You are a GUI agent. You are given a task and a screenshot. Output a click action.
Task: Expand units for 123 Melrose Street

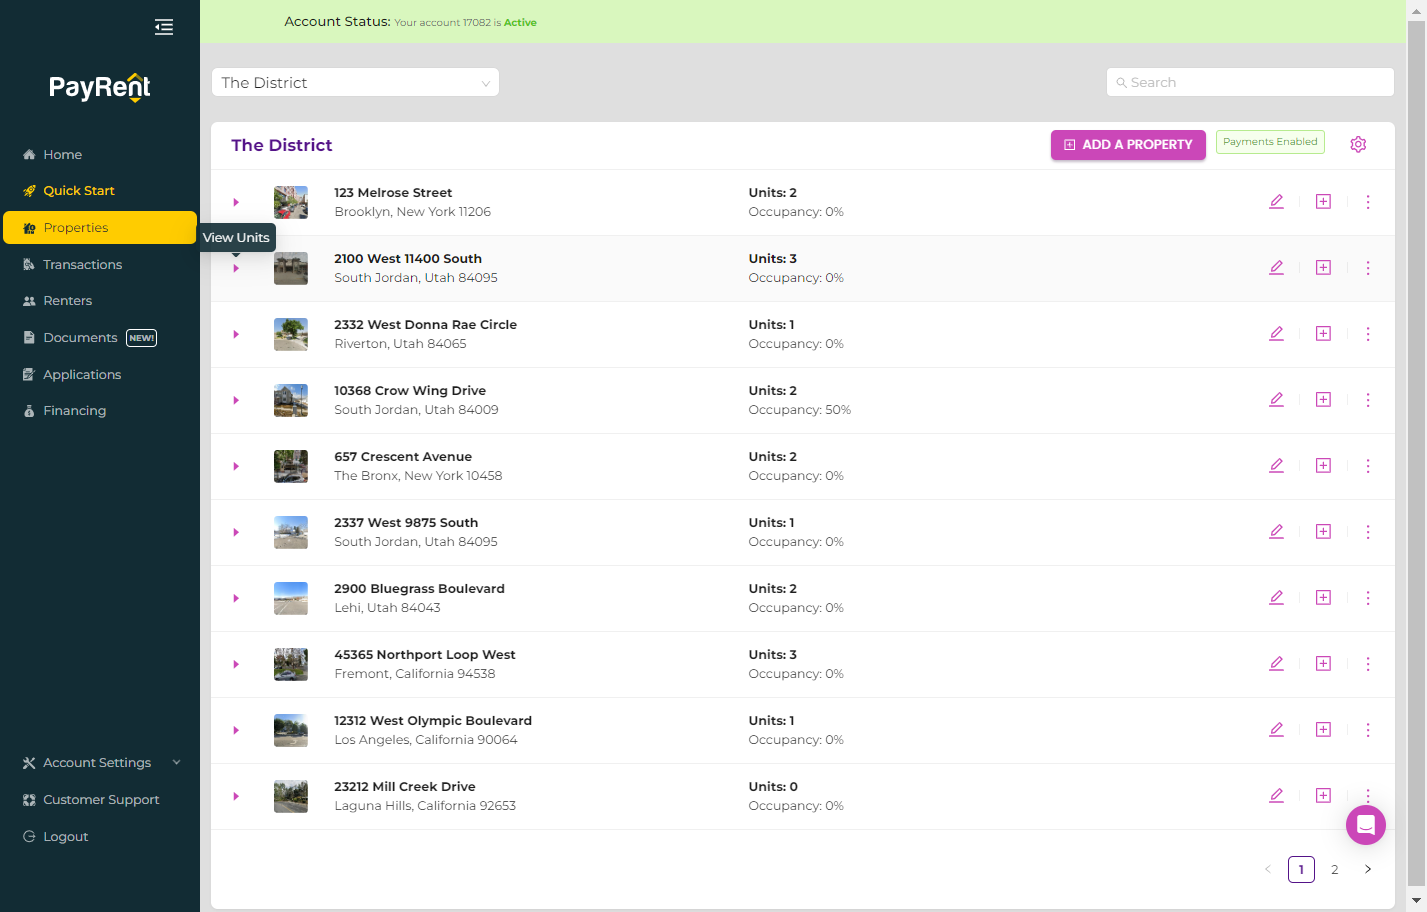236,202
